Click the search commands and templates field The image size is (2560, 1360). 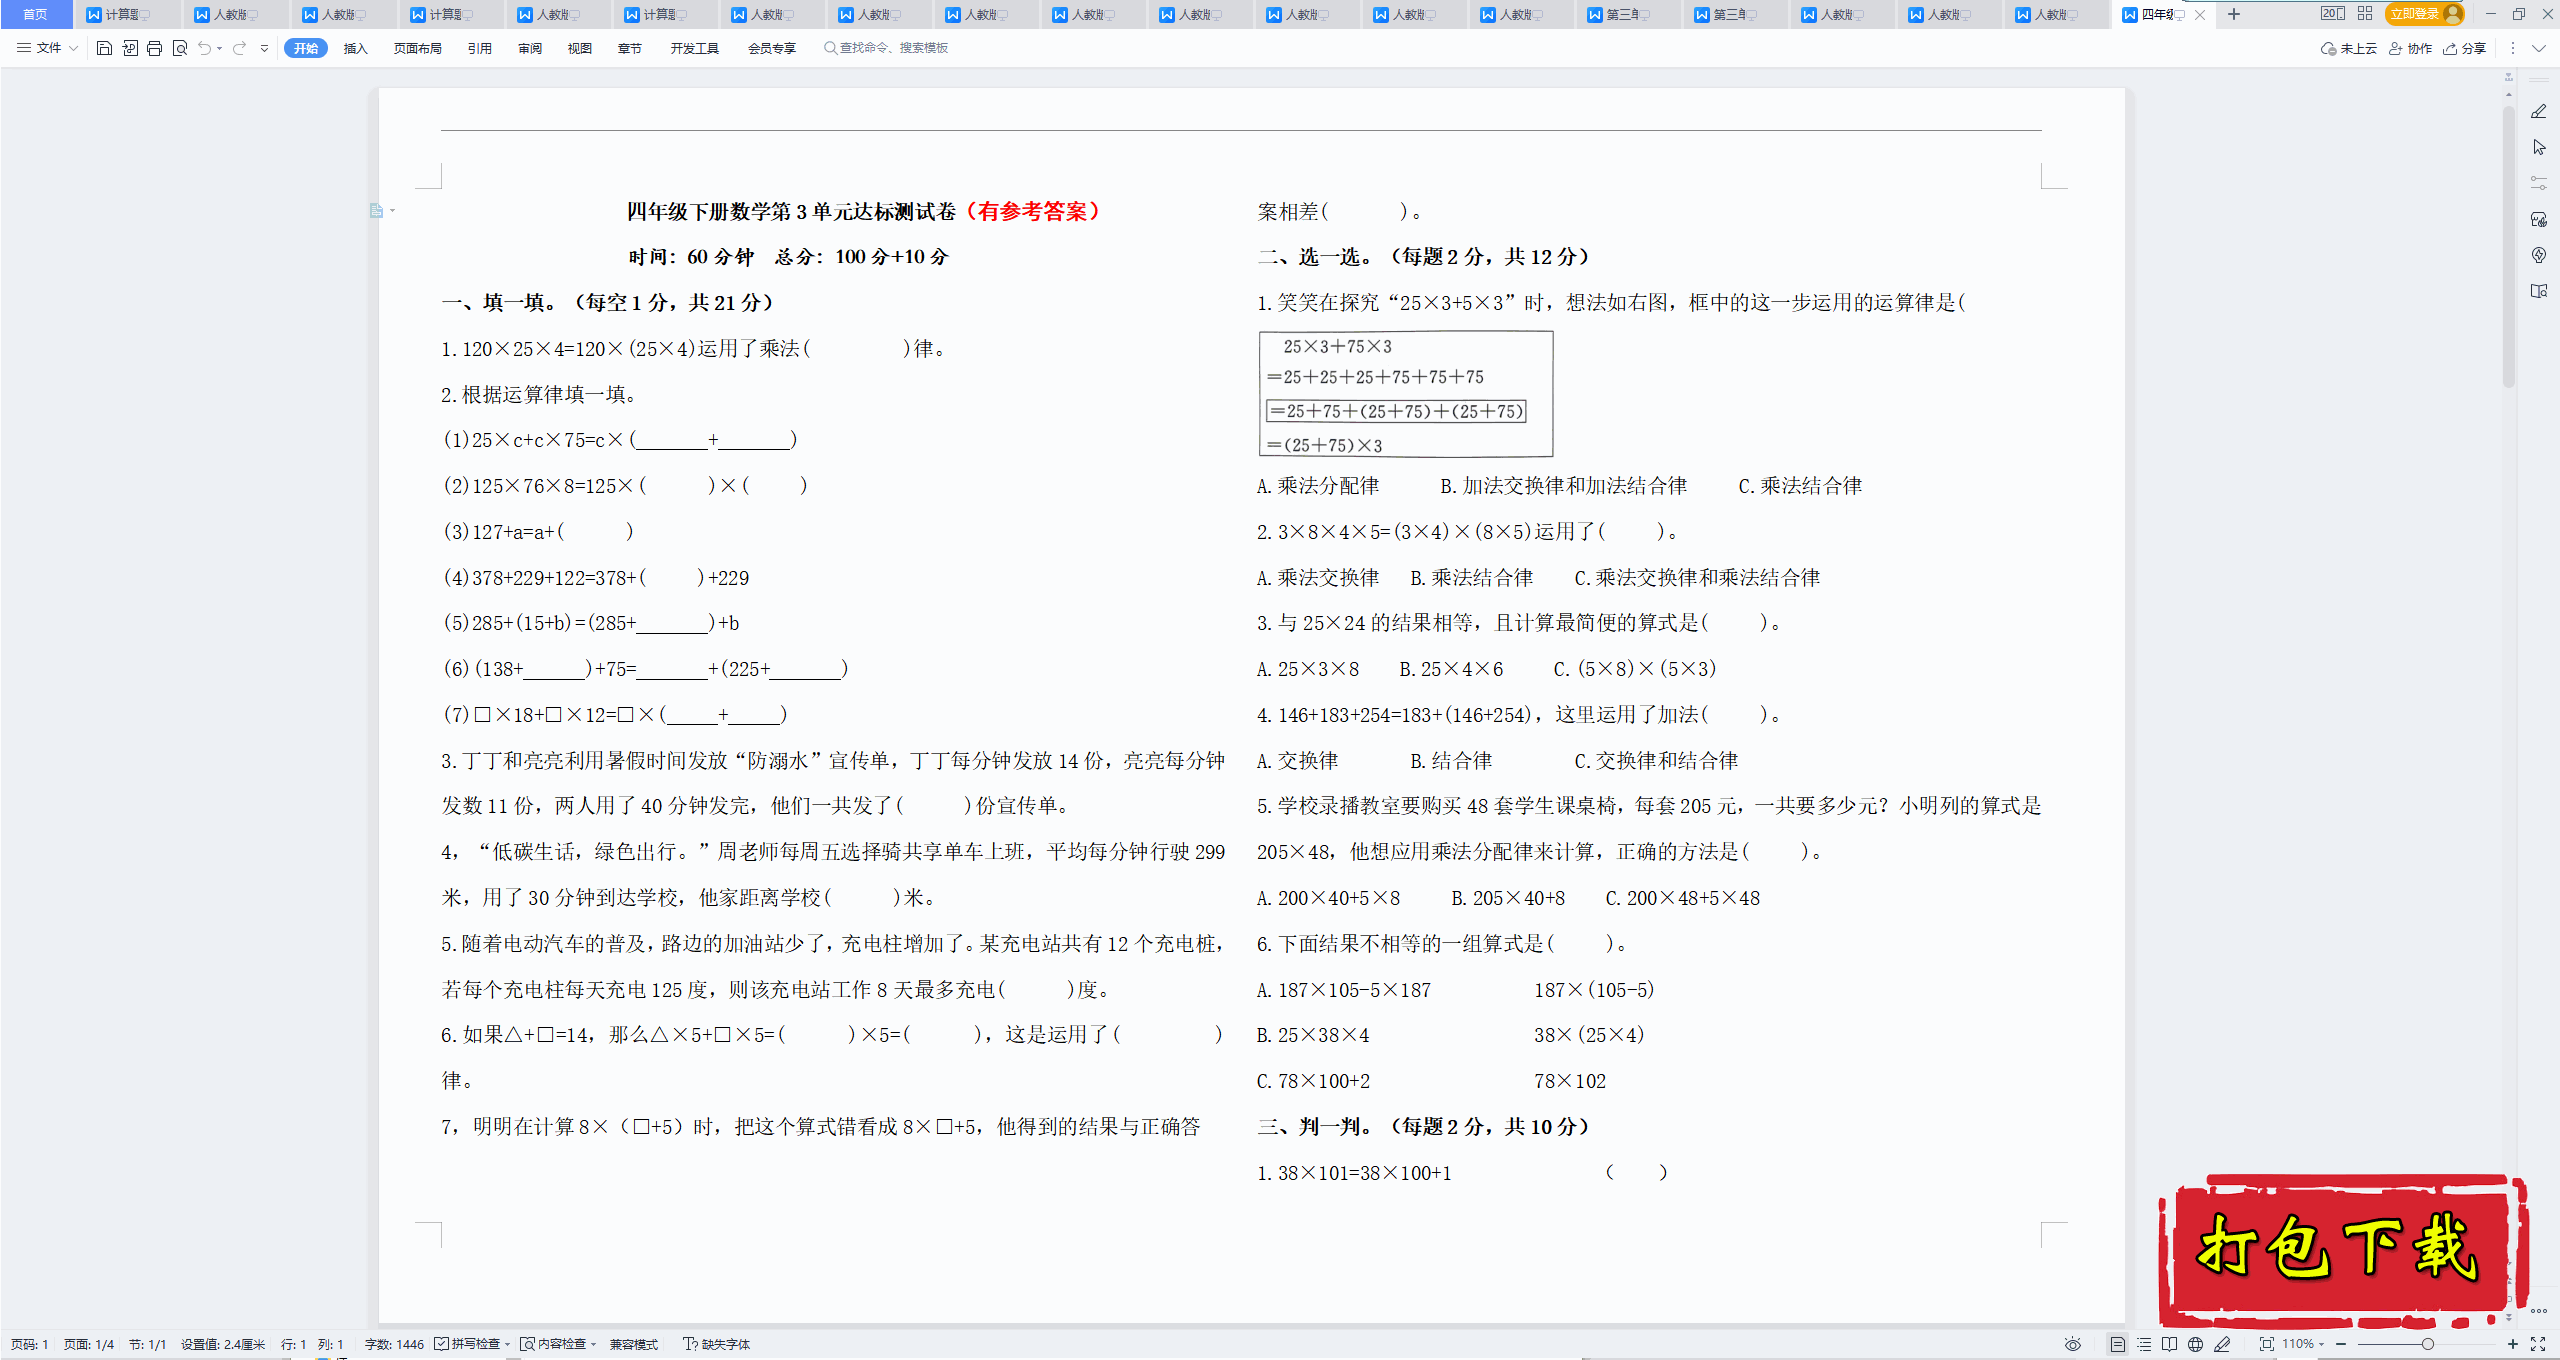click(886, 48)
